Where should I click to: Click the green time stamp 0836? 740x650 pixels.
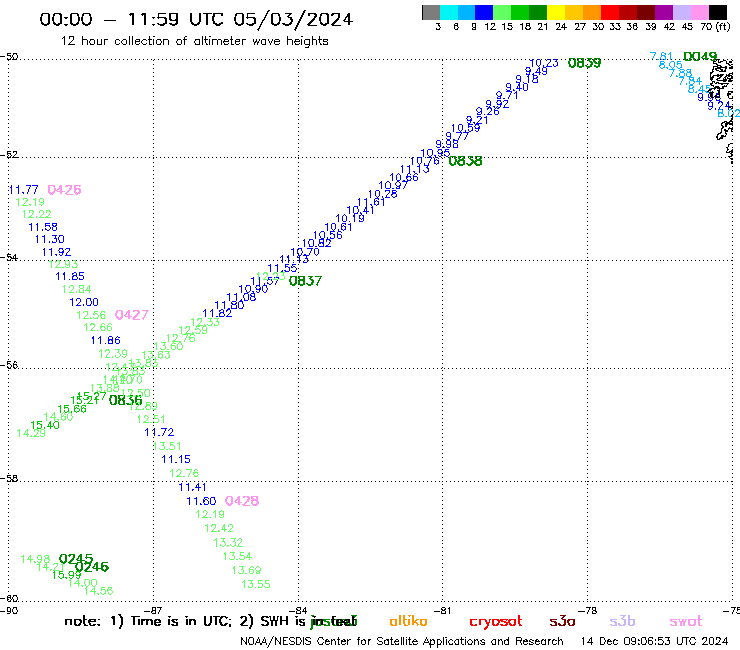point(125,400)
